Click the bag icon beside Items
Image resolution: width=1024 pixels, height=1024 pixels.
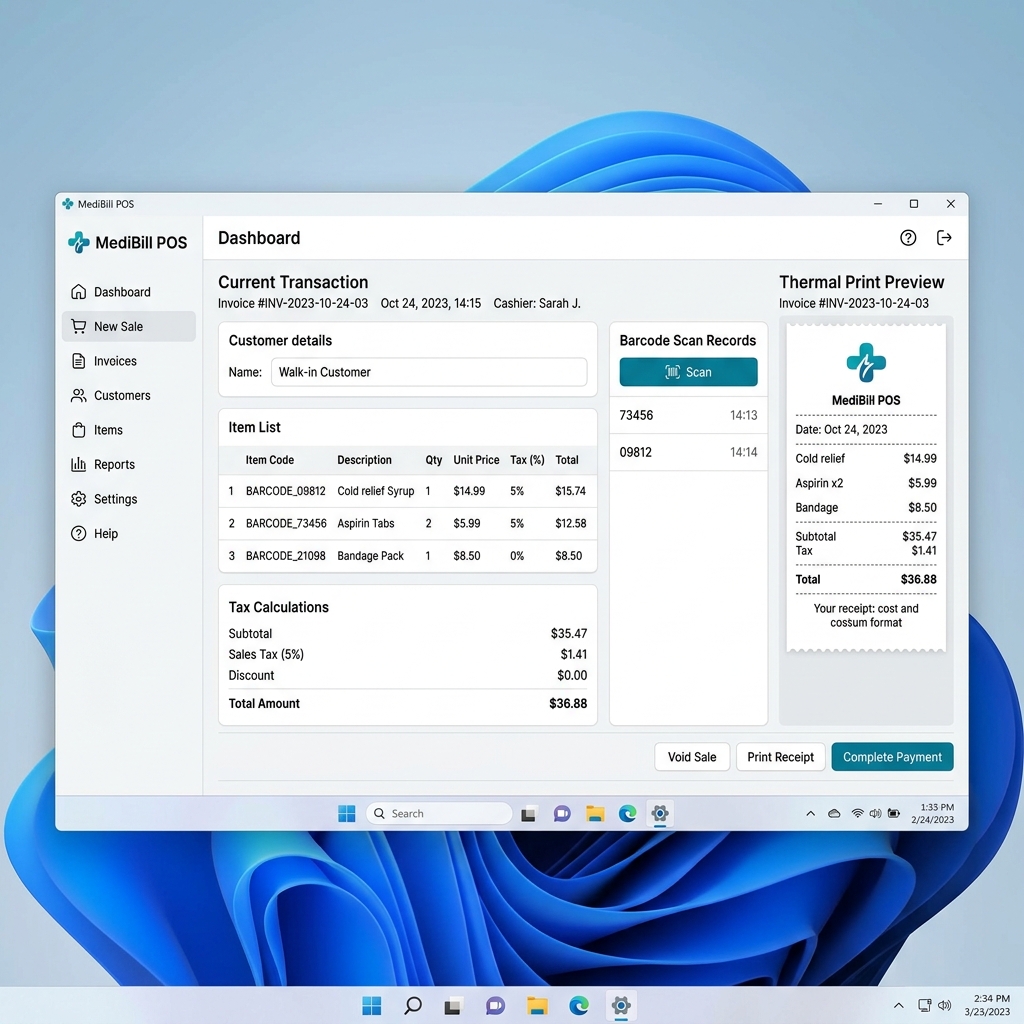pyautogui.click(x=78, y=430)
